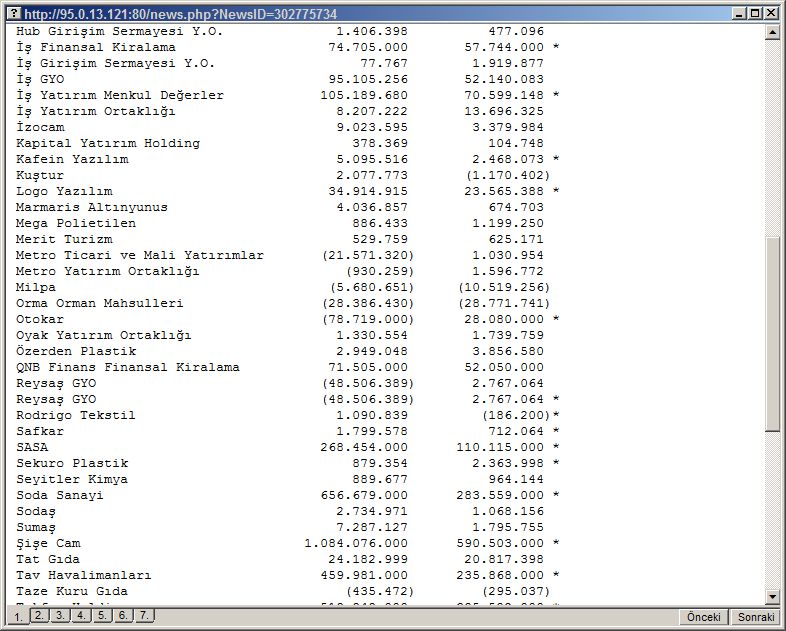The image size is (786, 631).
Task: Click Tav Havalimanları row
Action: pyautogui.click(x=287, y=575)
